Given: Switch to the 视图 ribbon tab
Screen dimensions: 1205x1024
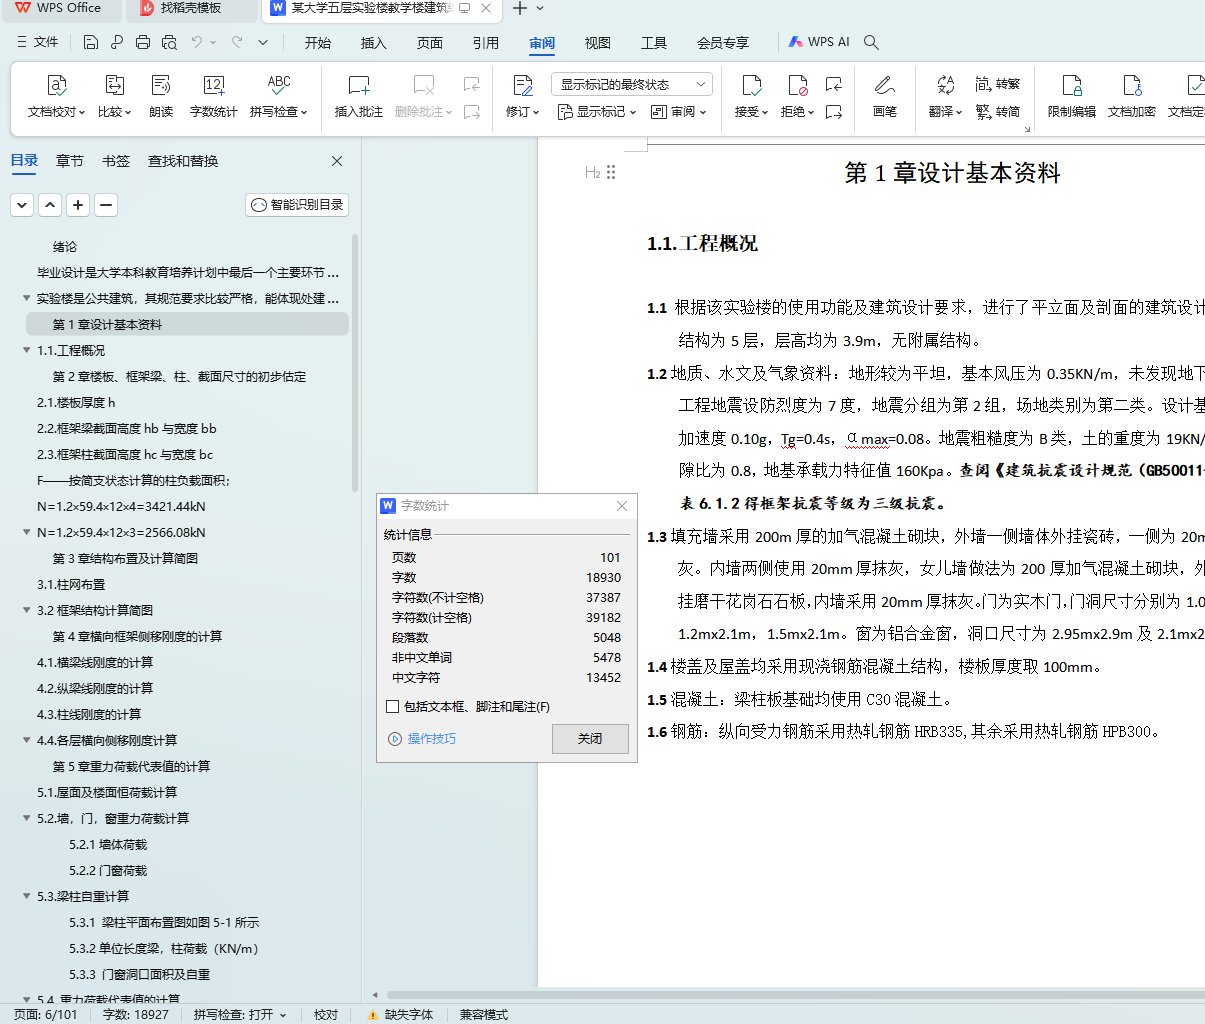Looking at the screenshot, I should 598,42.
